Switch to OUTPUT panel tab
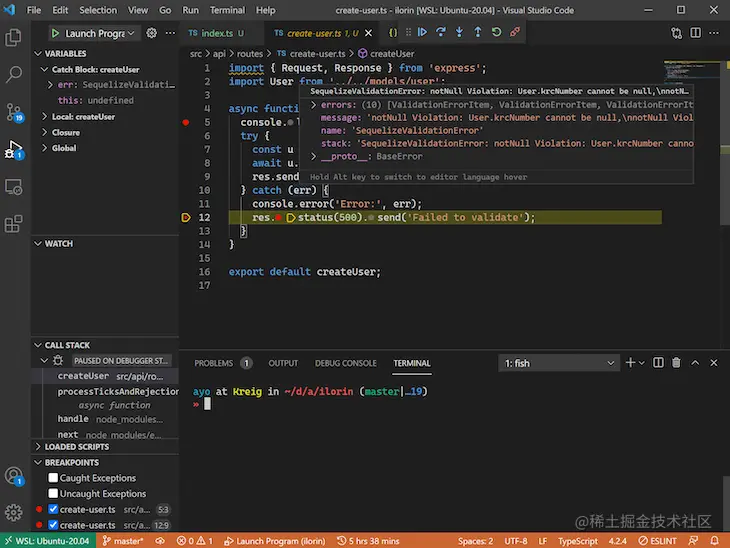730x548 pixels. pos(283,363)
